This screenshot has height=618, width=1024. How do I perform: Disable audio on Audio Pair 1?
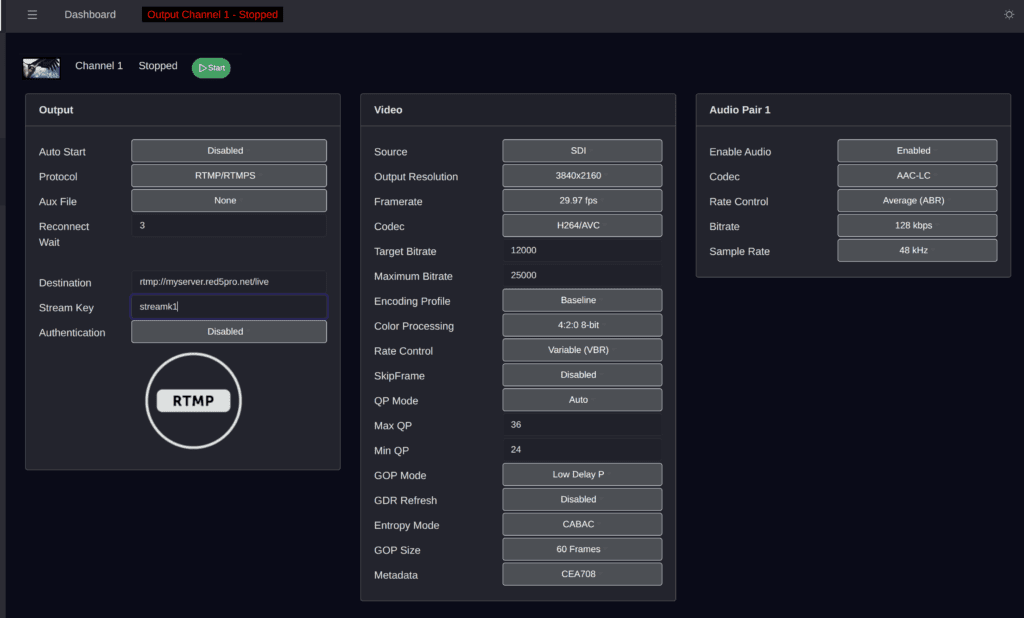915,150
